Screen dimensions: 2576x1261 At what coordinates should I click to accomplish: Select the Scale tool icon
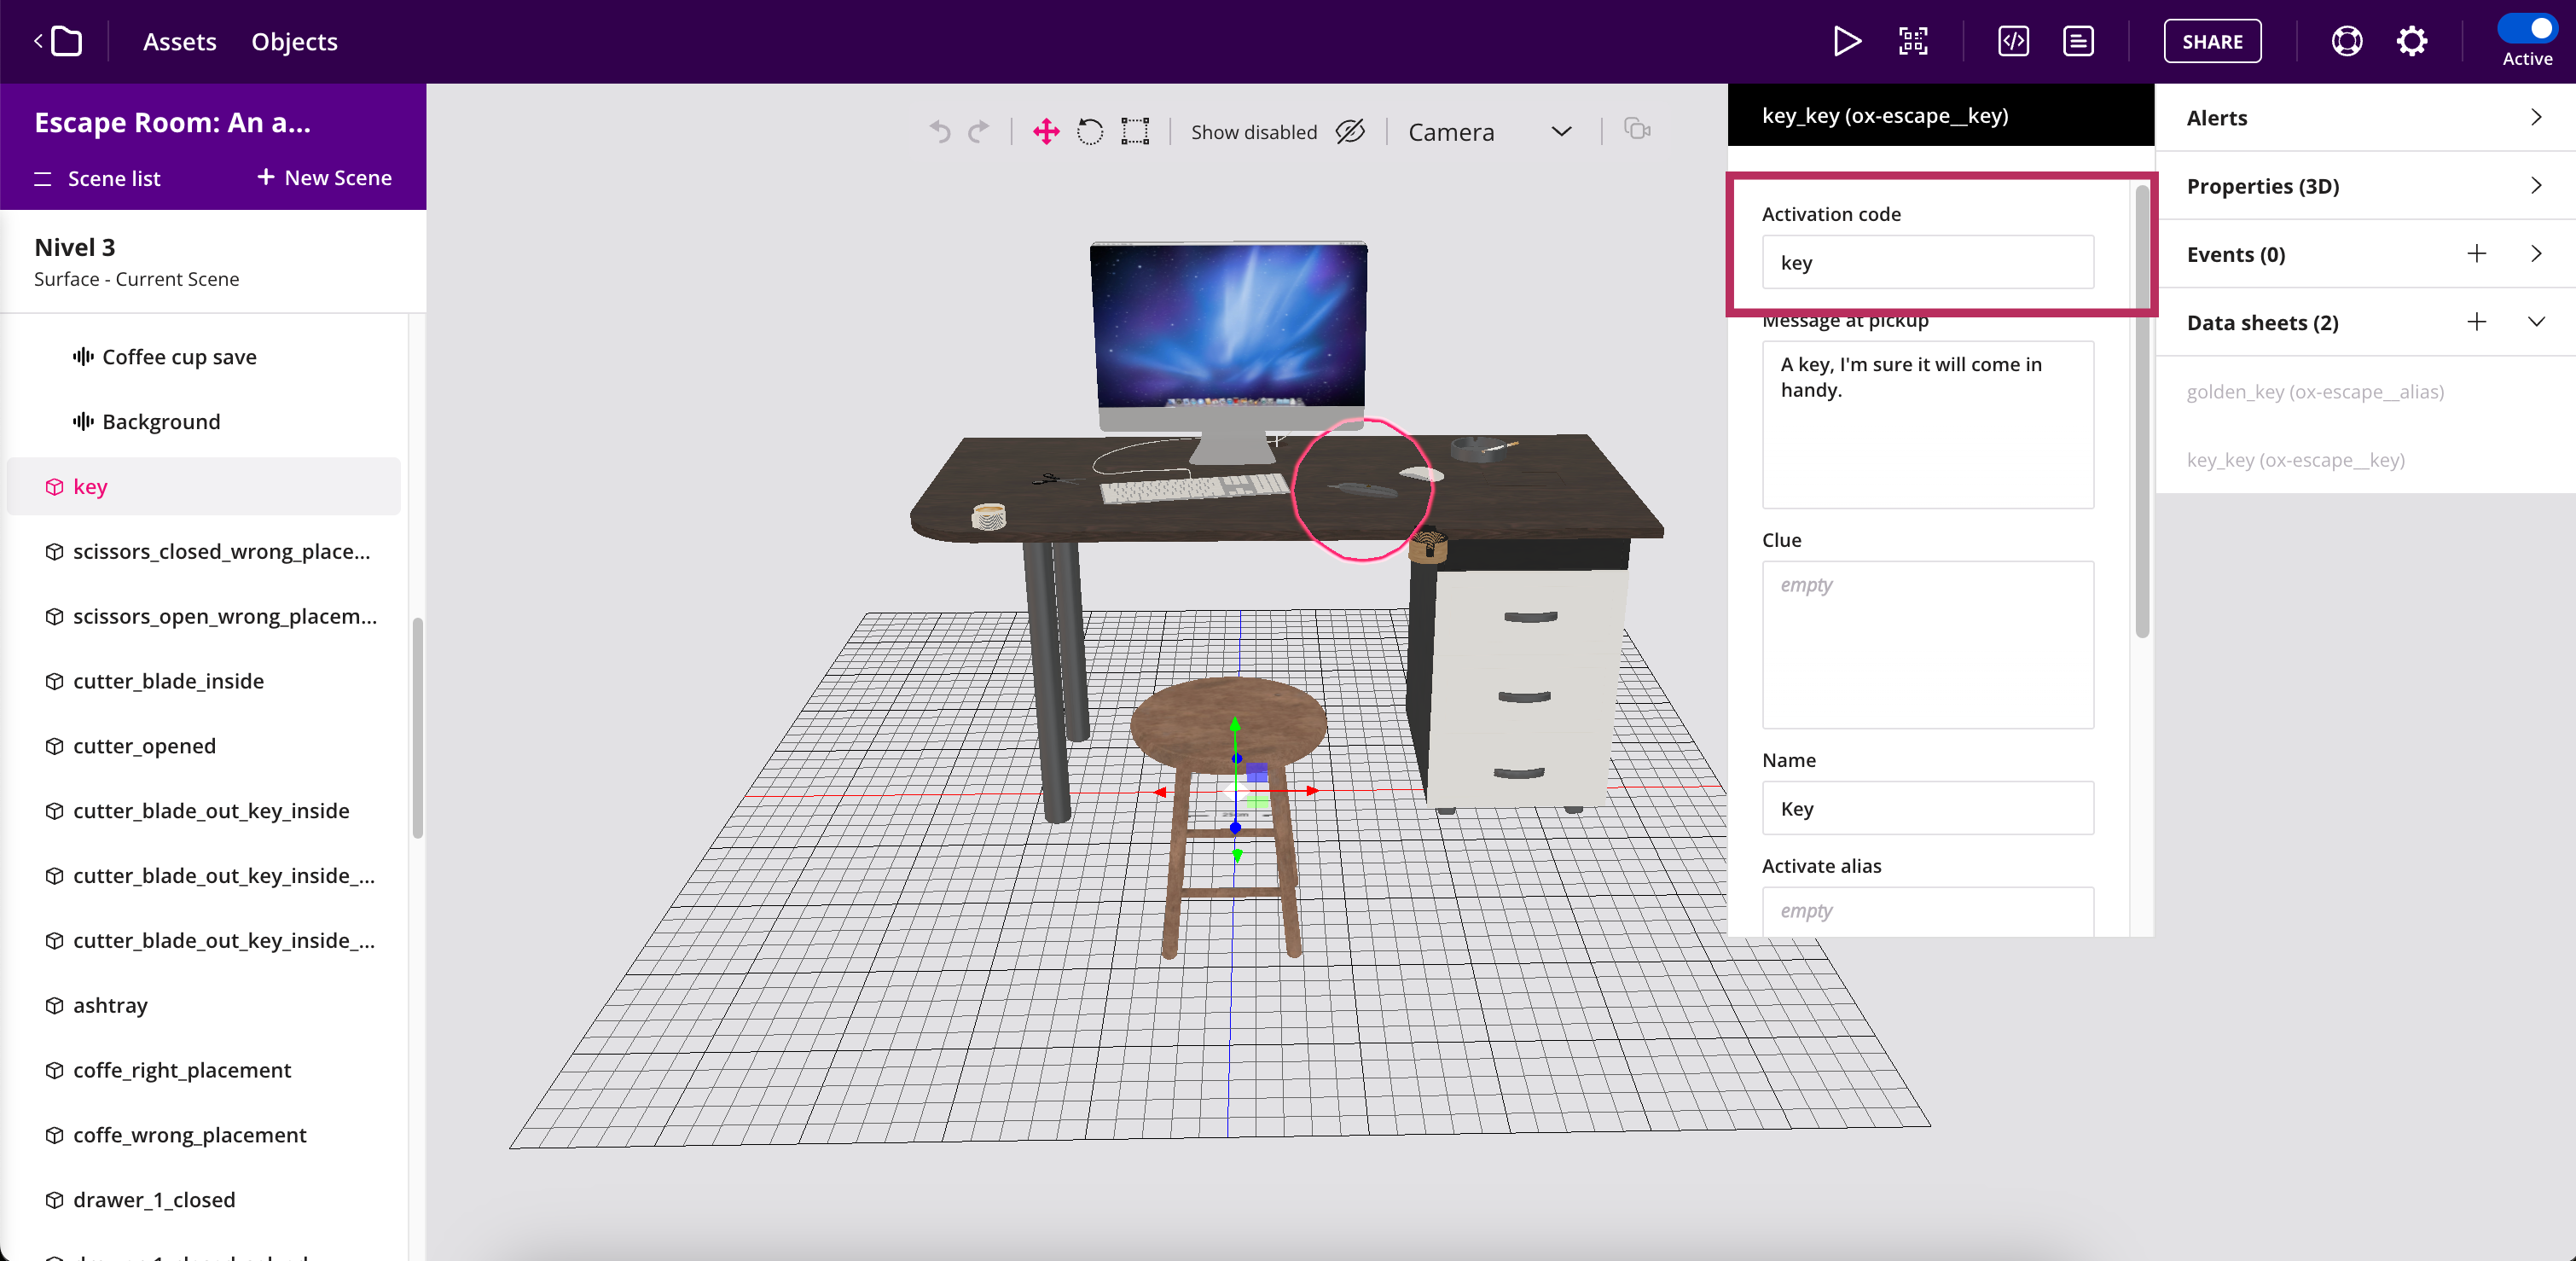[x=1135, y=131]
